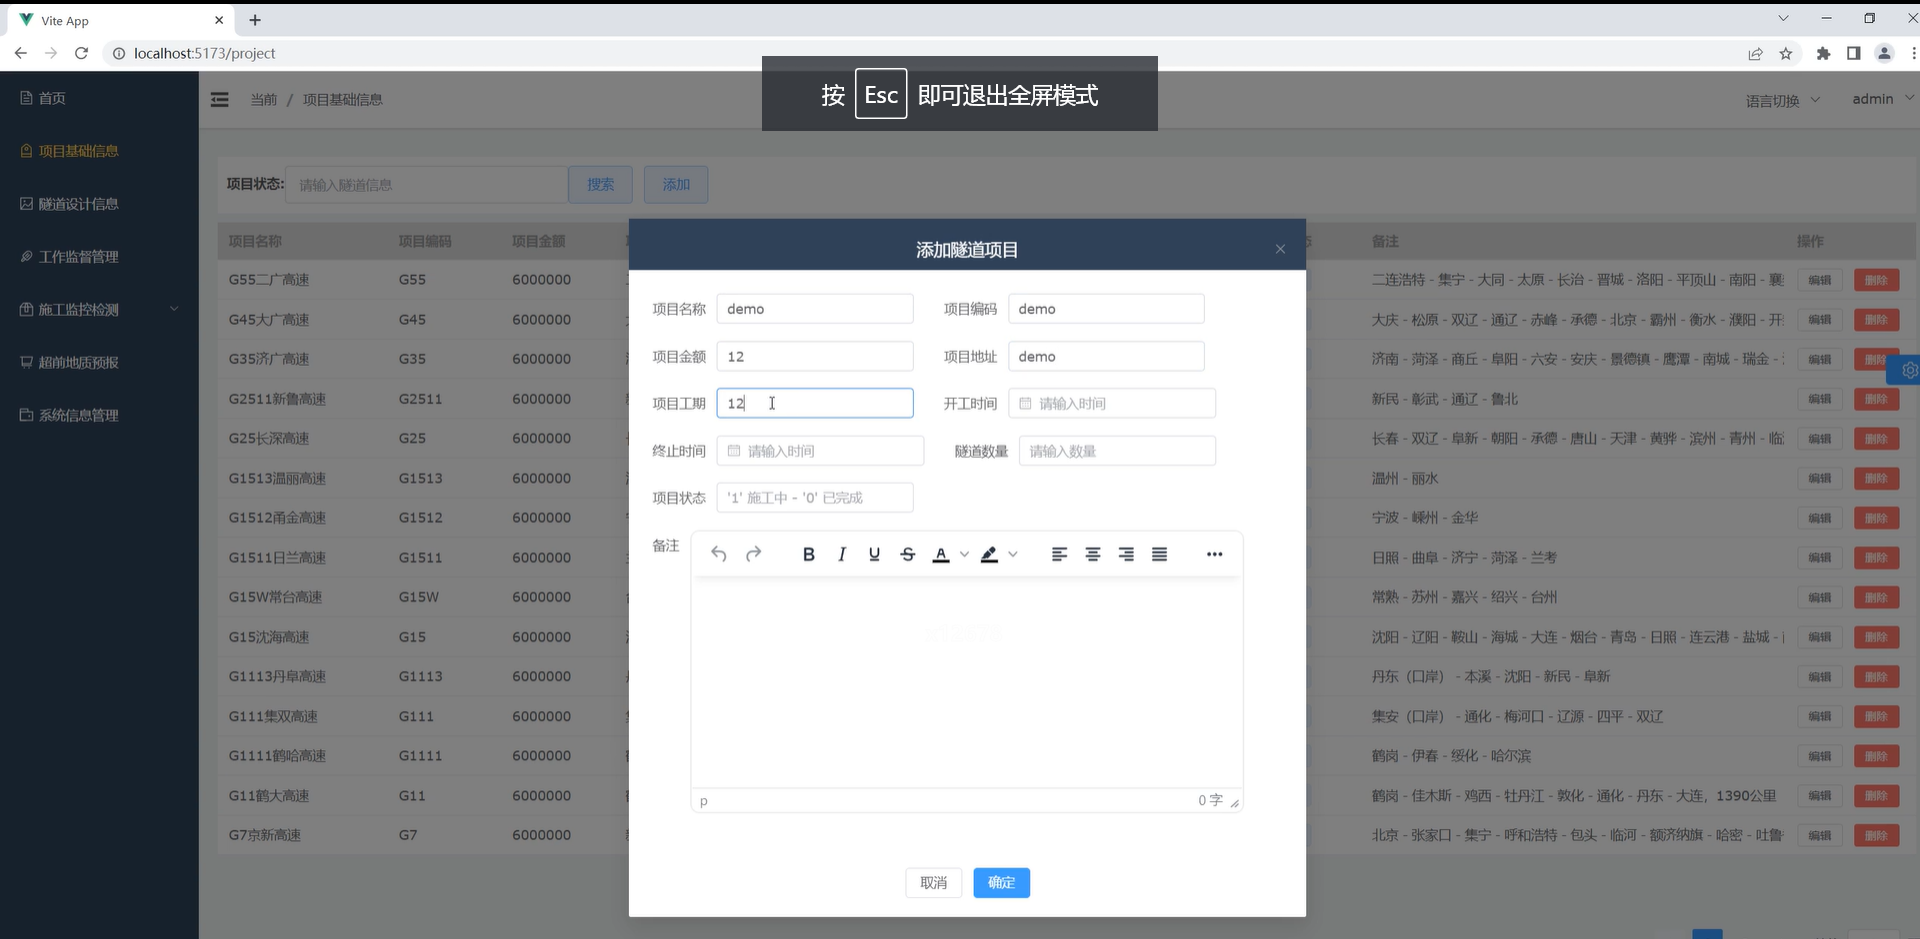Image resolution: width=1920 pixels, height=939 pixels.
Task: Toggle browser side panel icon
Action: point(1853,54)
